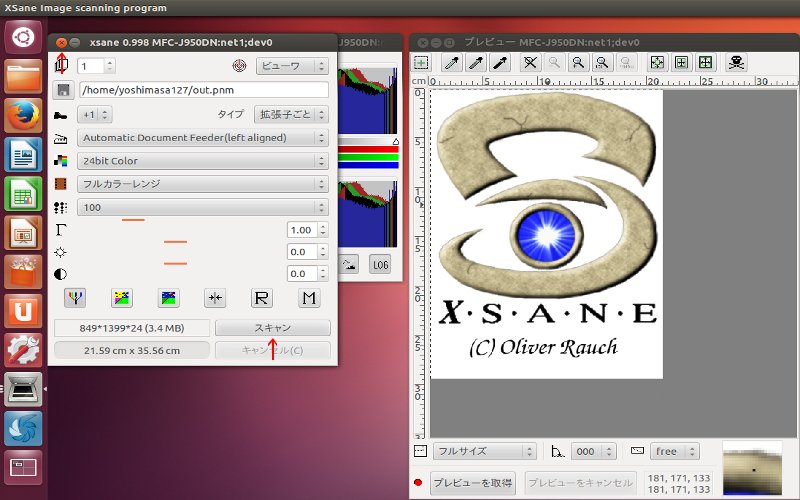This screenshot has height=500, width=800.
Task: Click the gamma slider handle
Action: (x=133, y=220)
